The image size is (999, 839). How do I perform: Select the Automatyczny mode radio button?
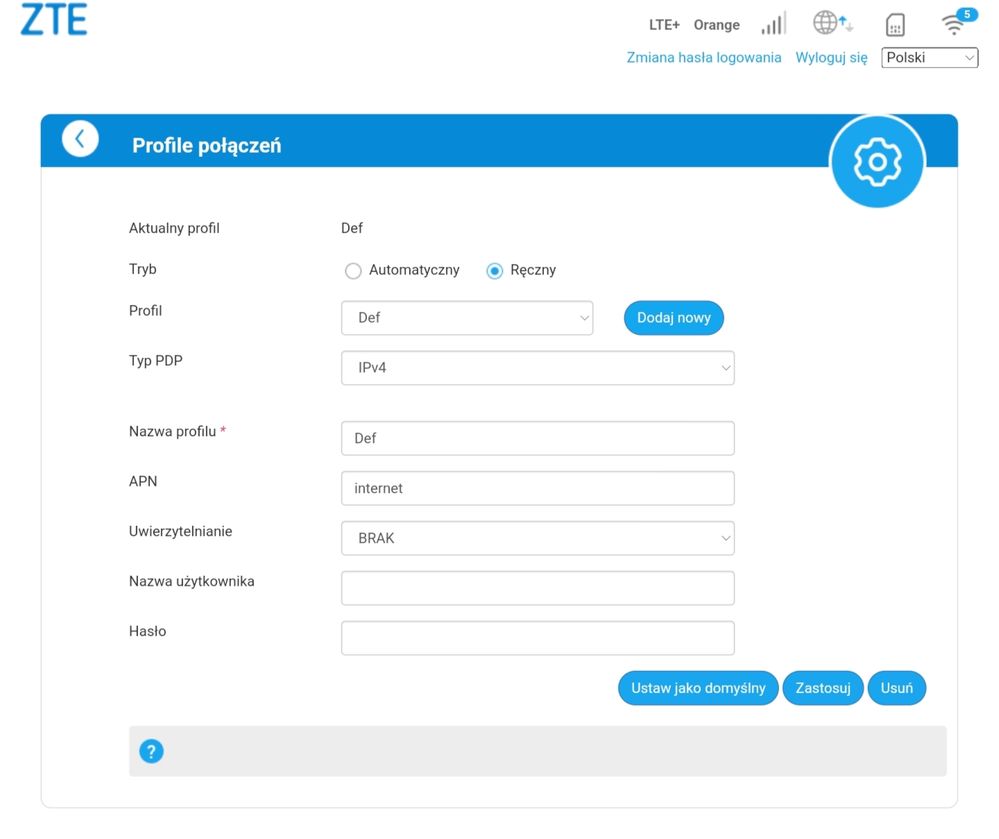(x=352, y=271)
